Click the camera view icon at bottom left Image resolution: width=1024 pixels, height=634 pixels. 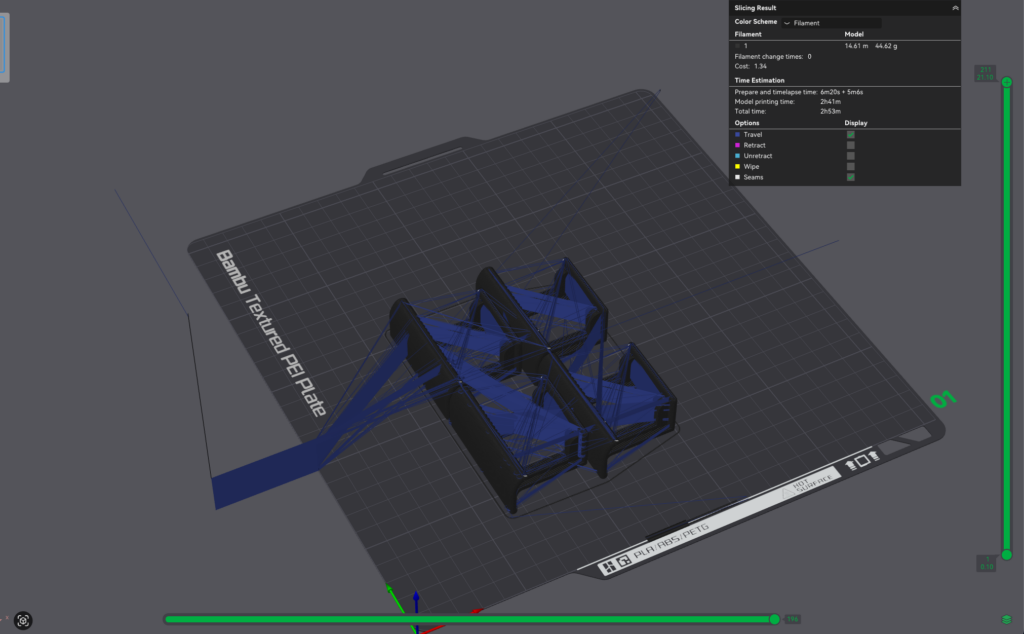coord(23,620)
